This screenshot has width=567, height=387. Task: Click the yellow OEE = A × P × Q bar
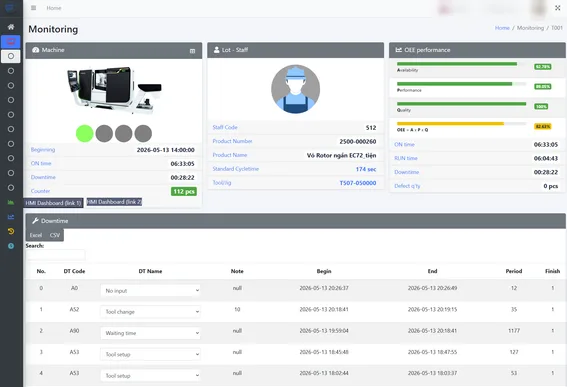(x=461, y=124)
